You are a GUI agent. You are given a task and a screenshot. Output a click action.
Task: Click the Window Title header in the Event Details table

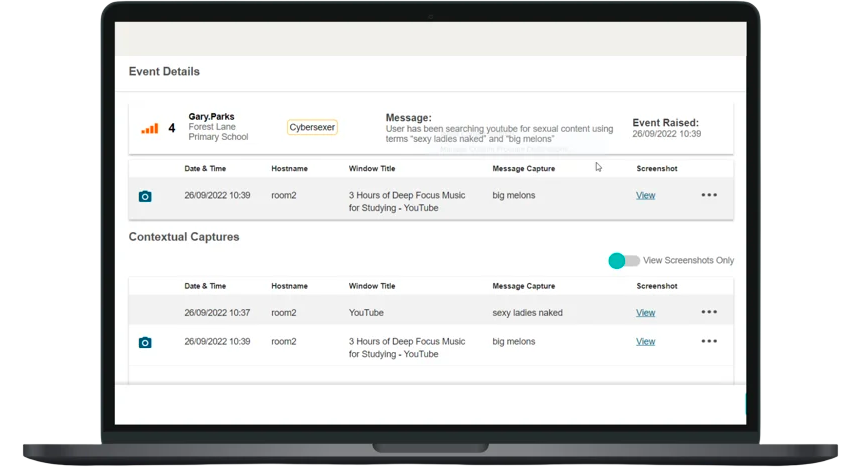point(372,169)
